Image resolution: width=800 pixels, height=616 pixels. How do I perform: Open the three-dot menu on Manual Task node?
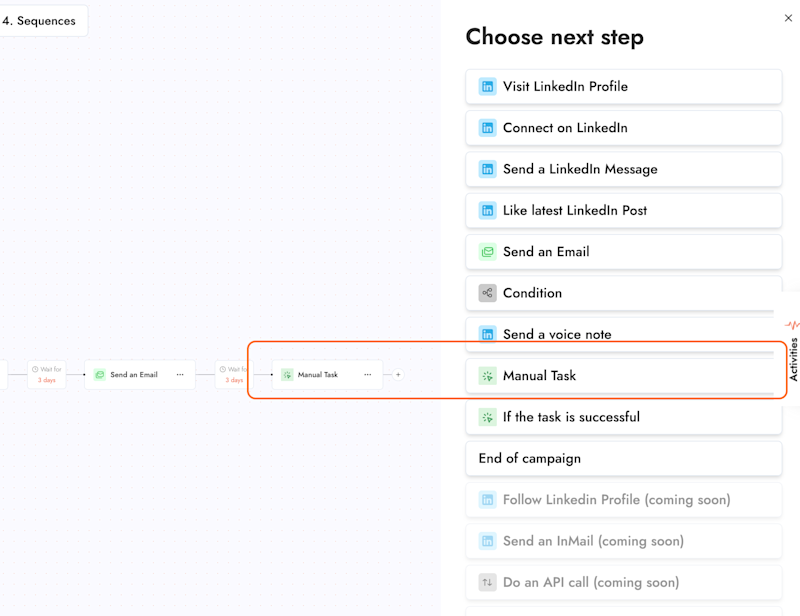[x=368, y=375]
